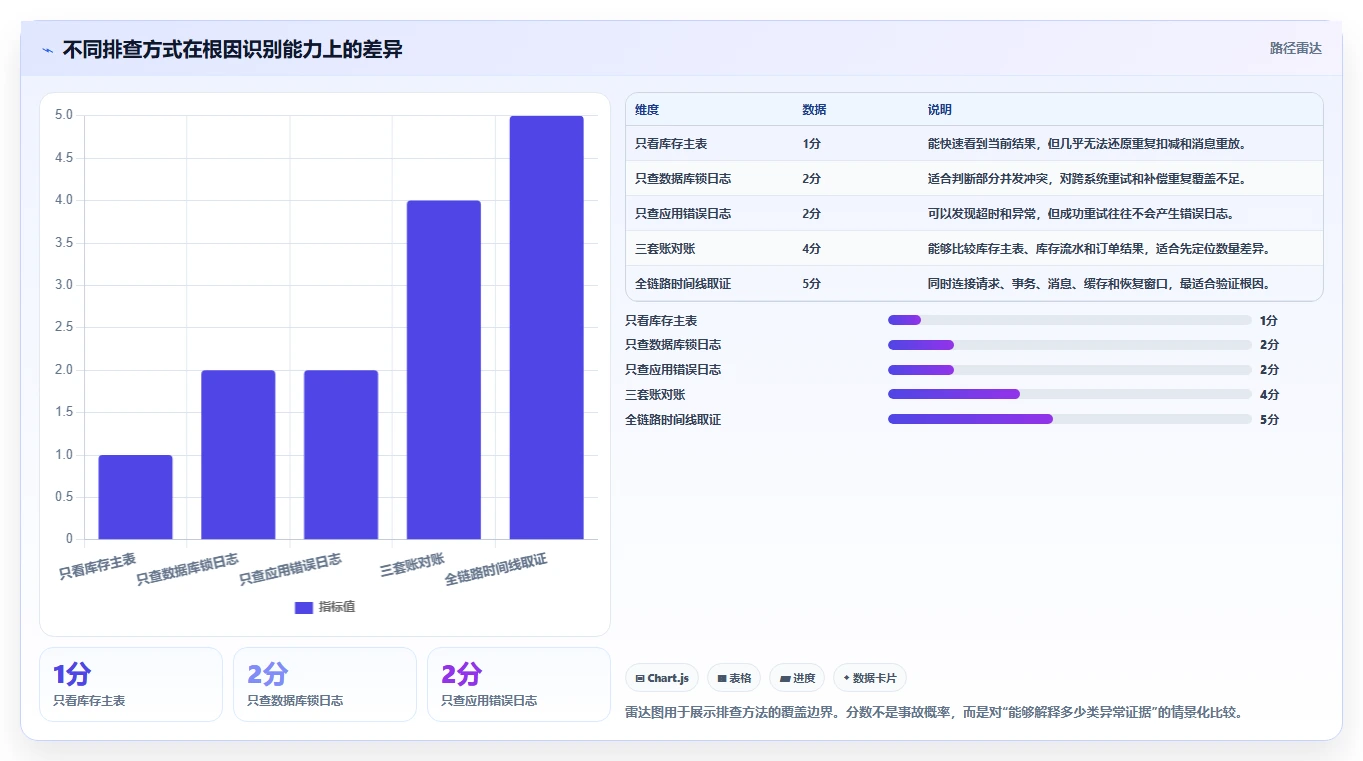Image resolution: width=1363 pixels, height=761 pixels.
Task: Click the 只看库存主表 bar in the chart
Action: click(x=135, y=497)
